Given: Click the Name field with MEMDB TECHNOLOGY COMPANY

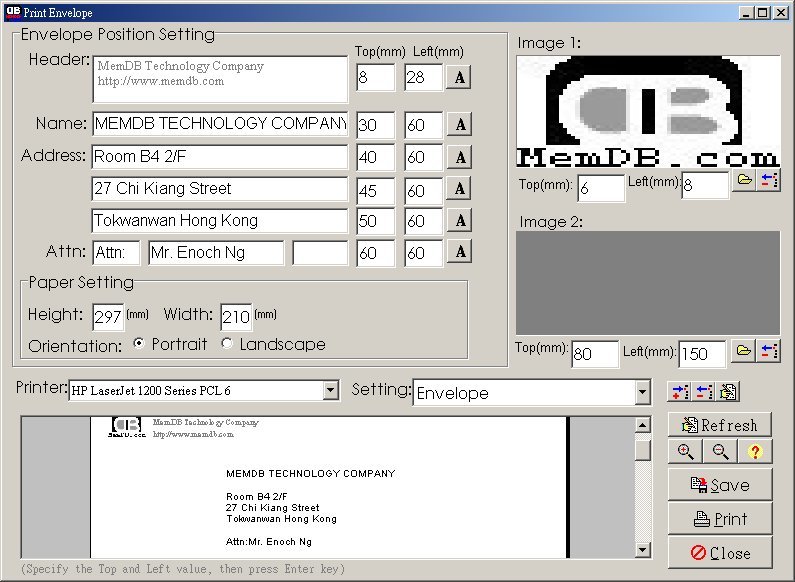Looking at the screenshot, I should point(220,124).
